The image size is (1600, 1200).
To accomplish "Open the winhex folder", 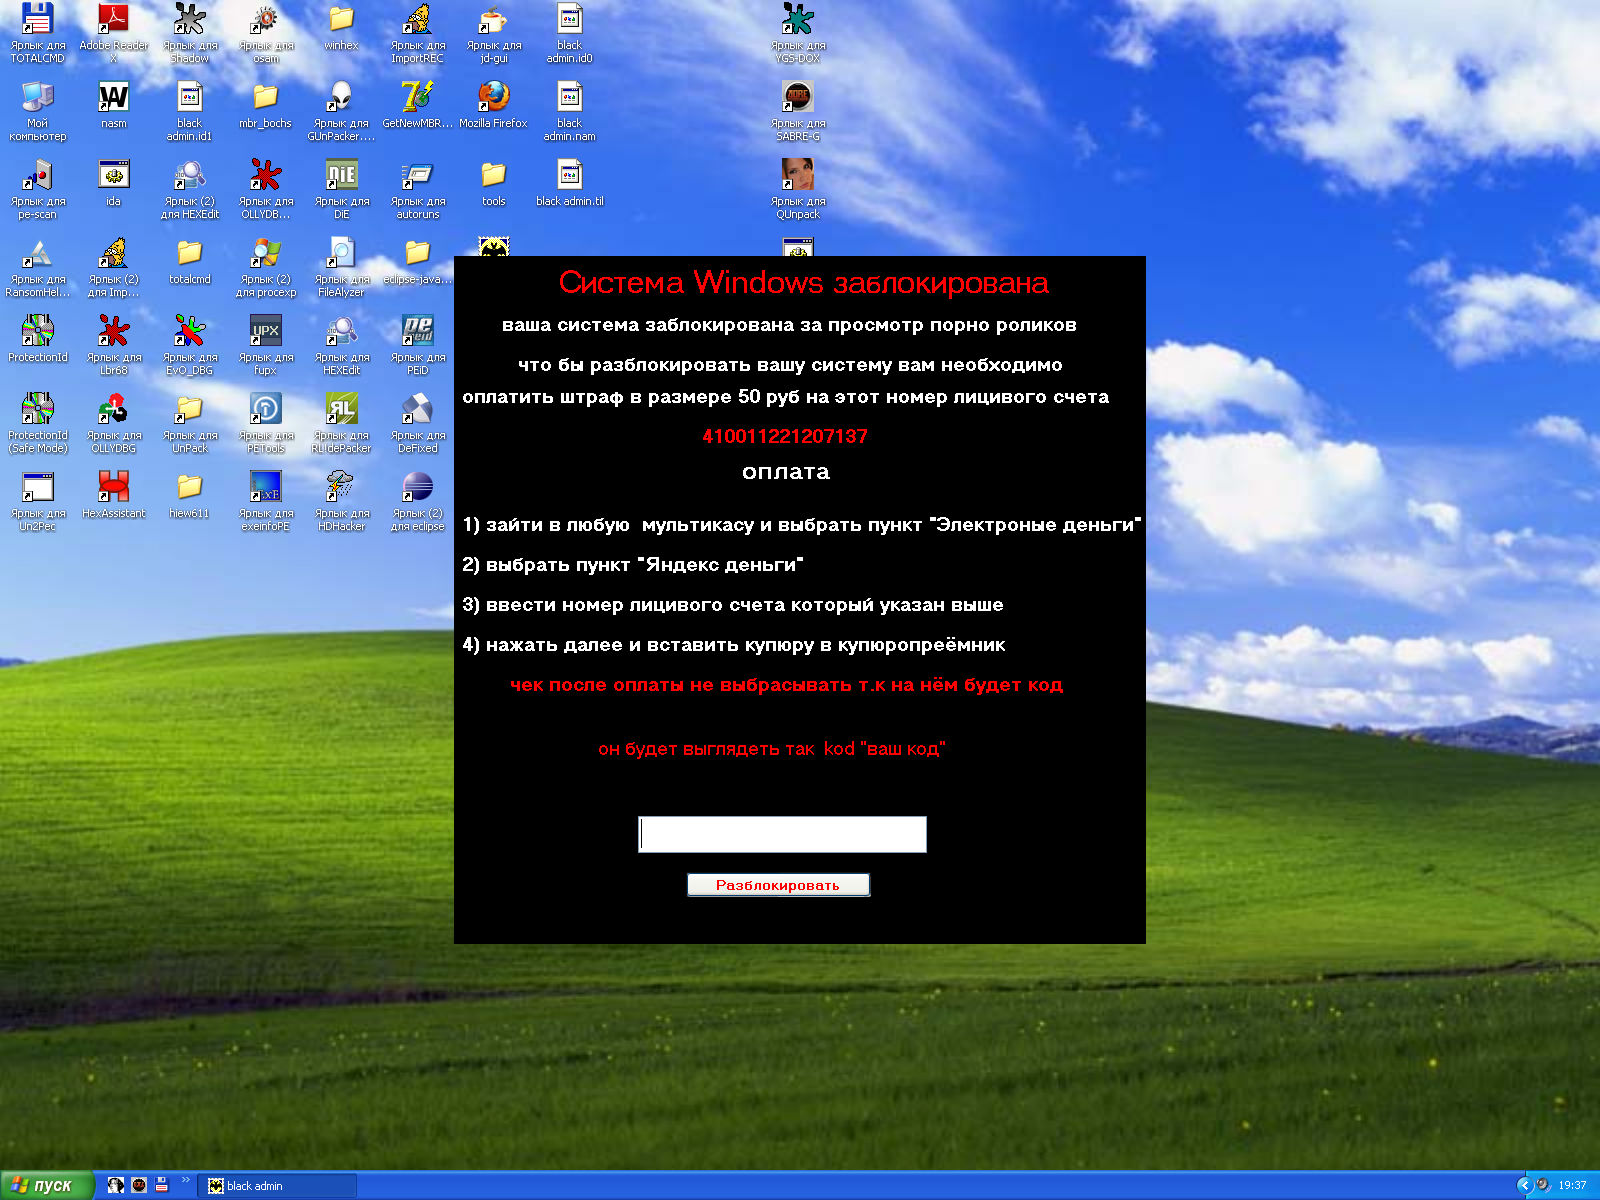I will (x=341, y=18).
